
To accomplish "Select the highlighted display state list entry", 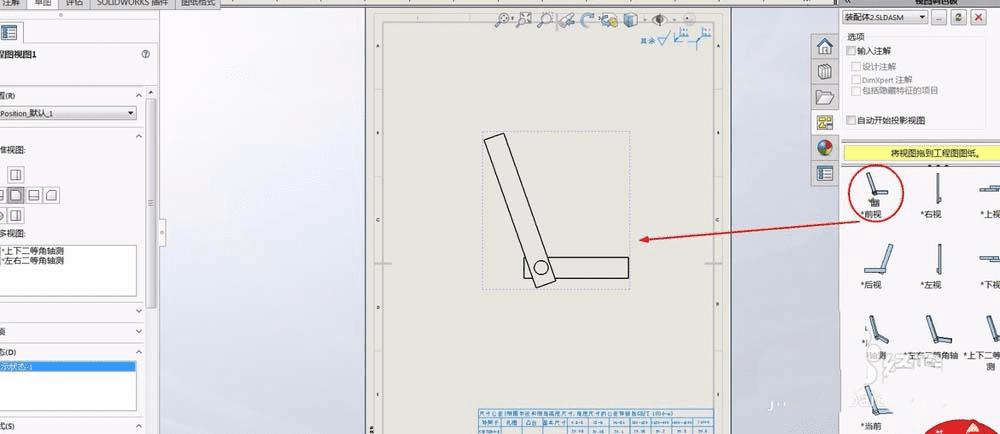I will click(68, 366).
